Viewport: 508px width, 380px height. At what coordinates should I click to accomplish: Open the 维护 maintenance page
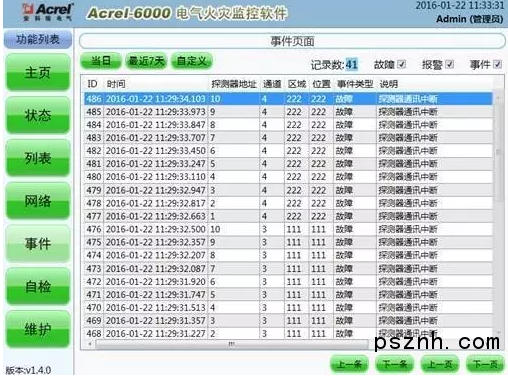38,329
